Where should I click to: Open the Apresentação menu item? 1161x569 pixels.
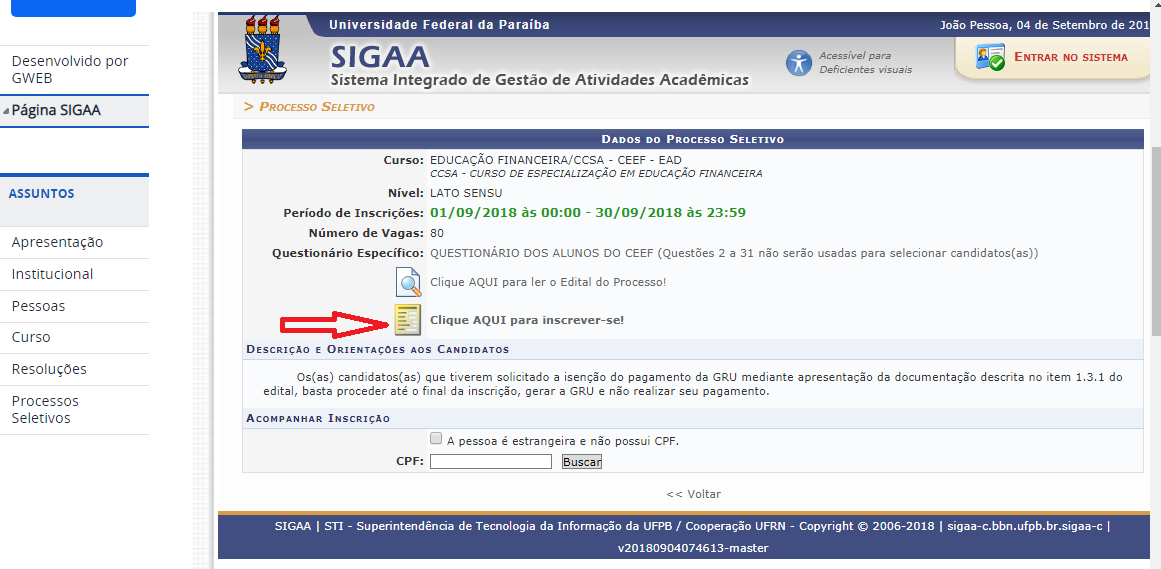pos(57,242)
